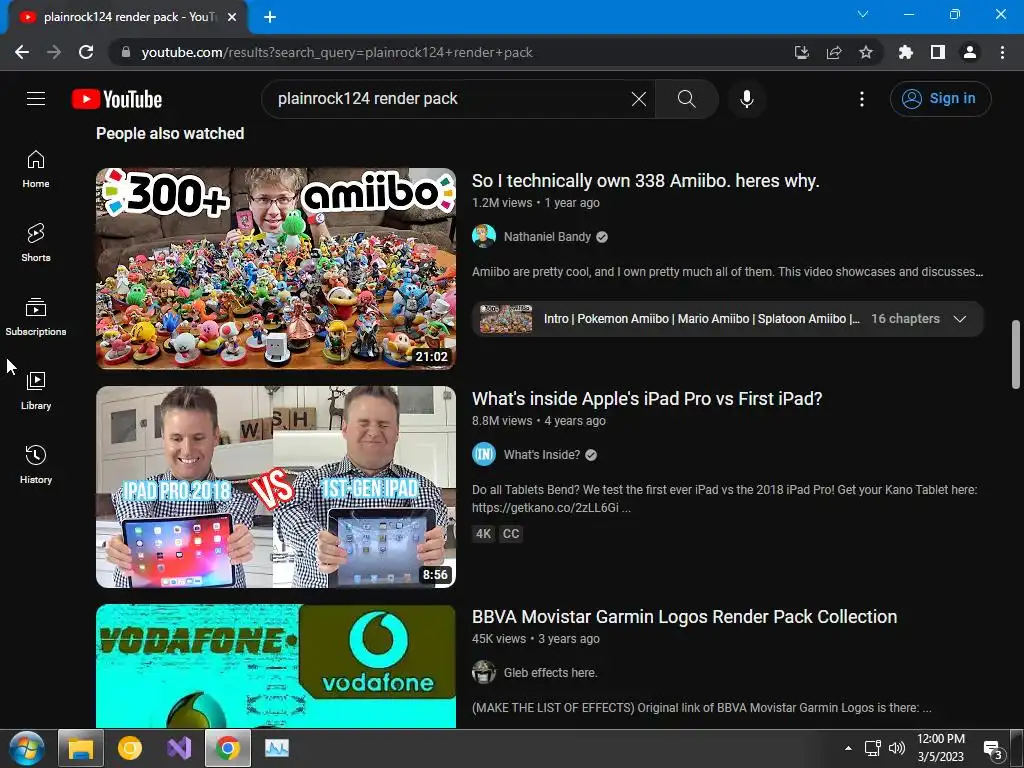Click the Sign in button
Viewport: 1024px width, 768px height.
940,99
